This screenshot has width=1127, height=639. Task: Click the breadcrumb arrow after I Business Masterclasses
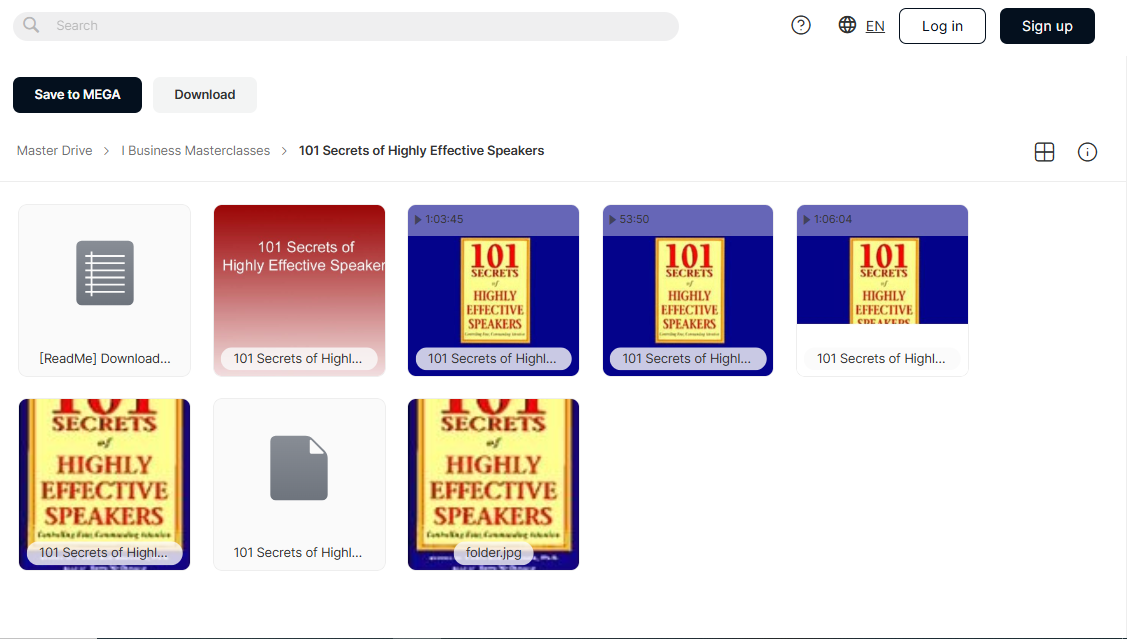[x=284, y=151]
